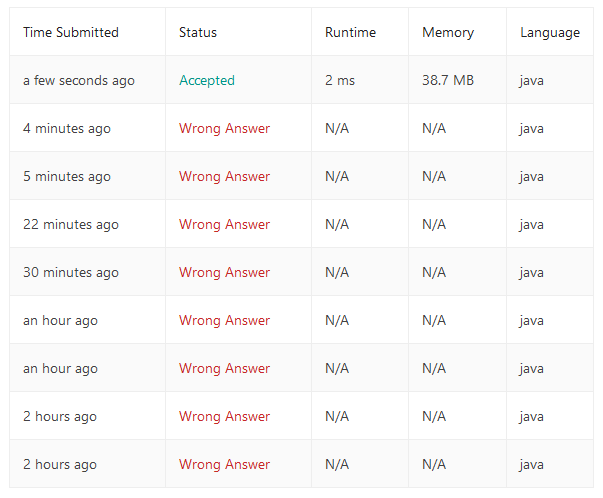Click runtime N/A in 30 minutes row
Image resolution: width=603 pixels, height=498 pixels.
[x=337, y=273]
